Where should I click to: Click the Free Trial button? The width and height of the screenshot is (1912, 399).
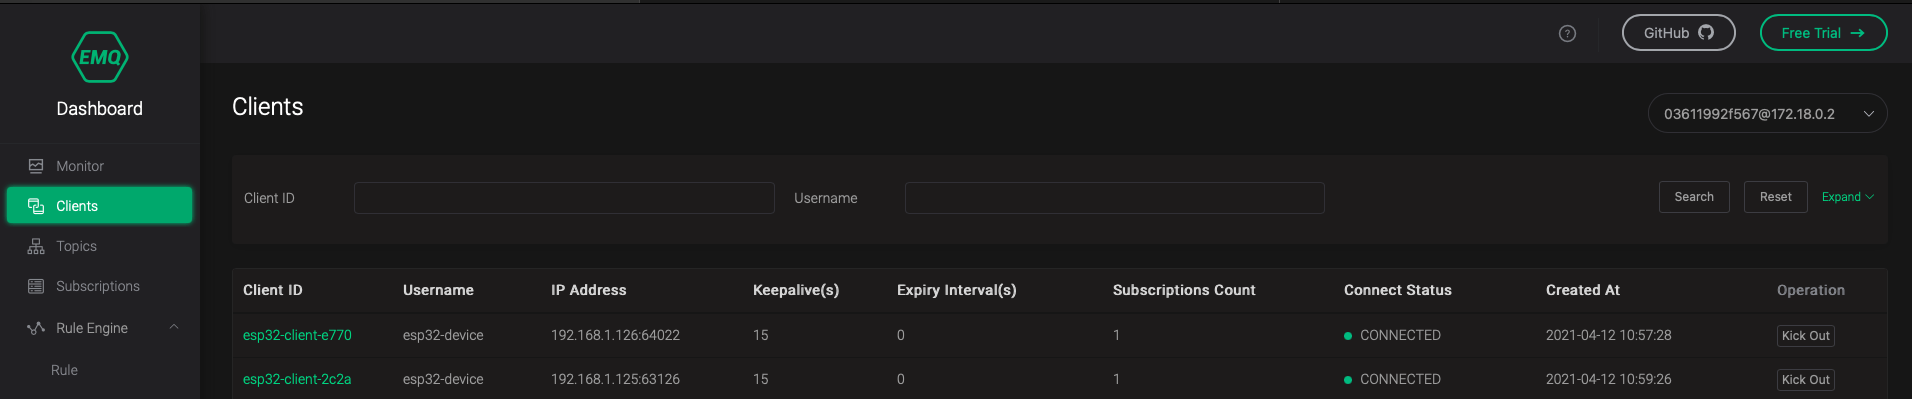point(1823,33)
